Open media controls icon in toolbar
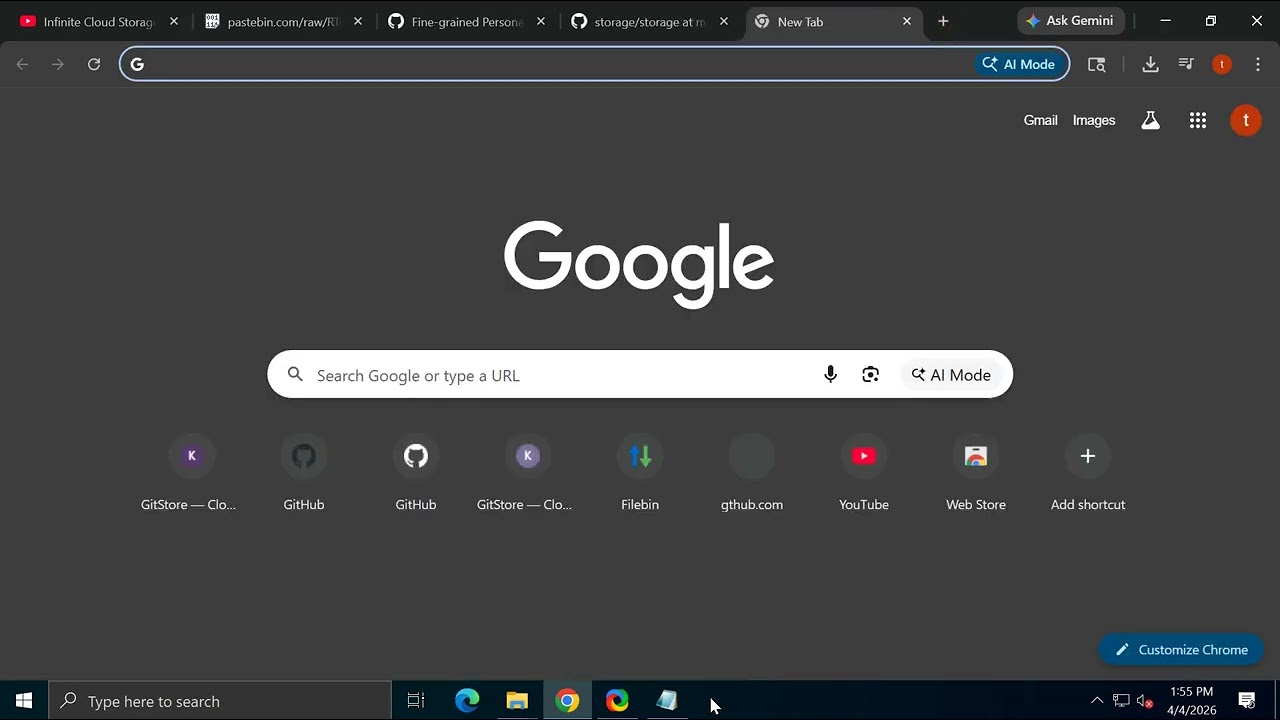 (1186, 64)
